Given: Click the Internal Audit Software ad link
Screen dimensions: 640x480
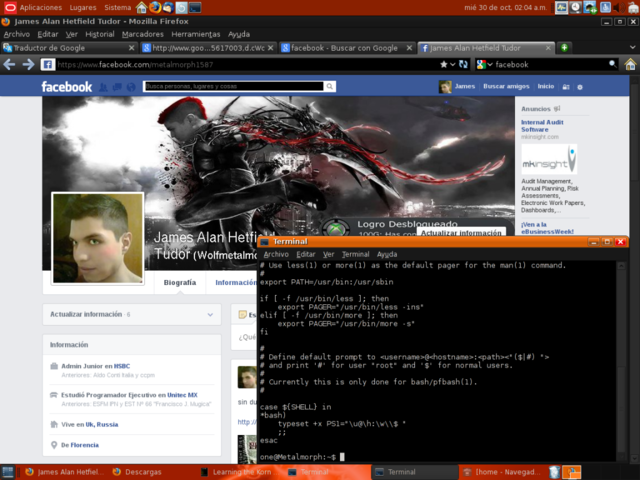Looking at the screenshot, I should tap(542, 126).
